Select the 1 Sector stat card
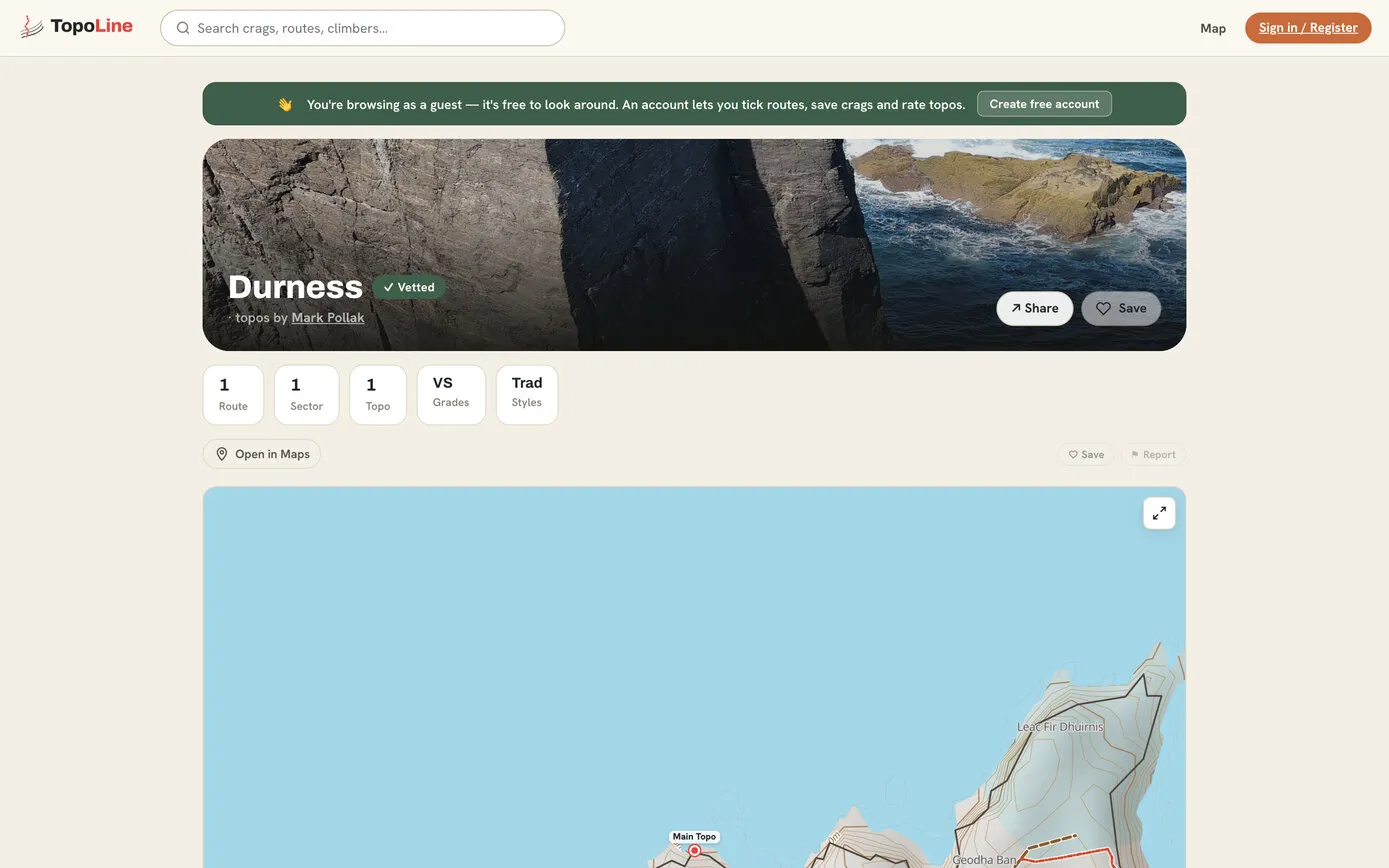Screen dimensions: 1389x868 click(x=306, y=394)
